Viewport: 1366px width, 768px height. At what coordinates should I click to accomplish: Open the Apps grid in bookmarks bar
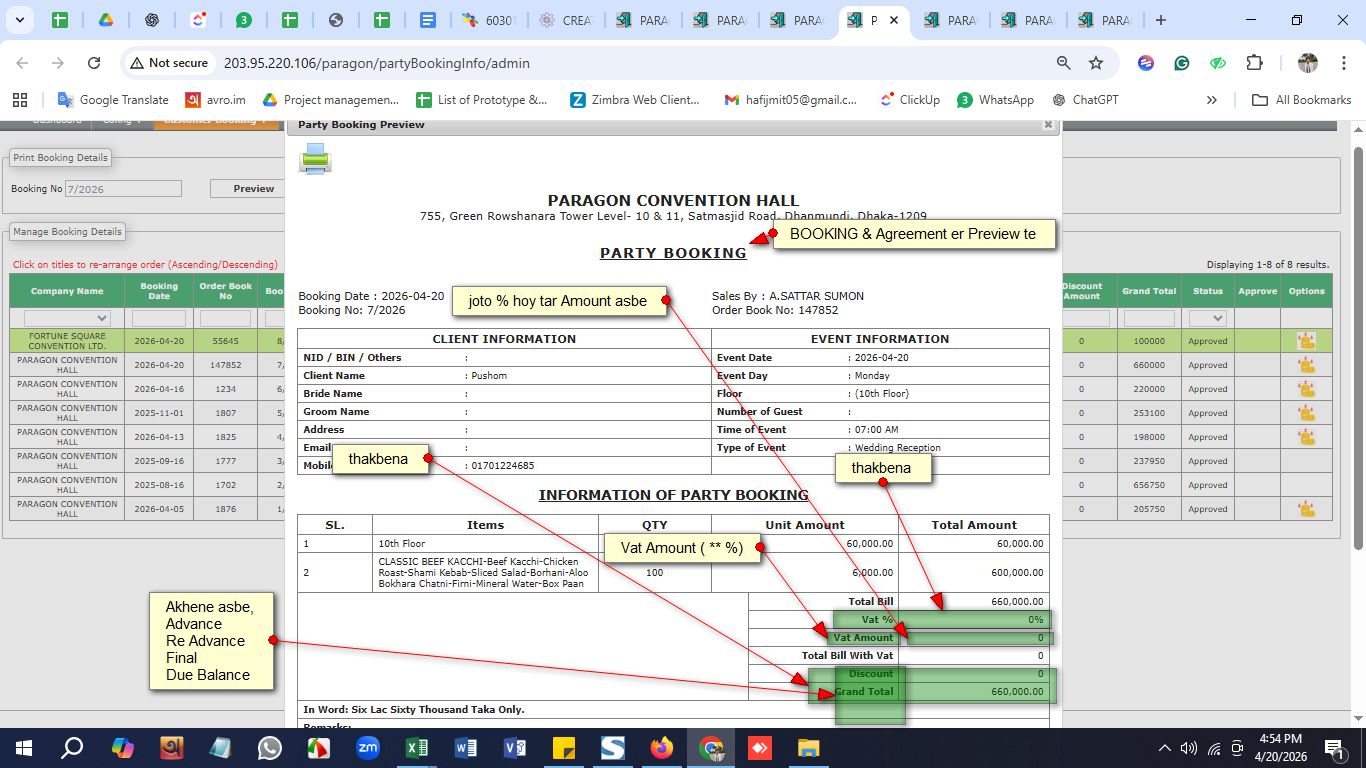[x=19, y=100]
